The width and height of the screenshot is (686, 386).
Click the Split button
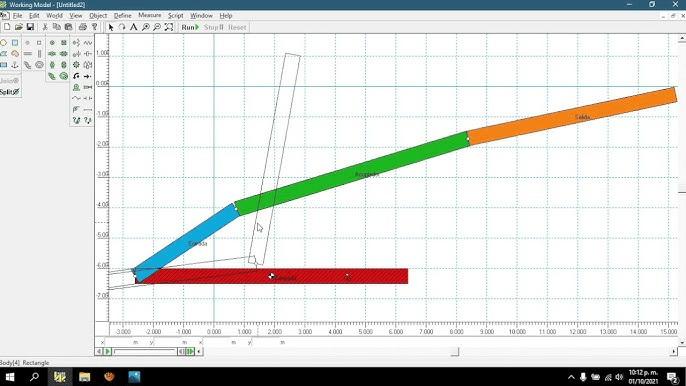click(10, 92)
